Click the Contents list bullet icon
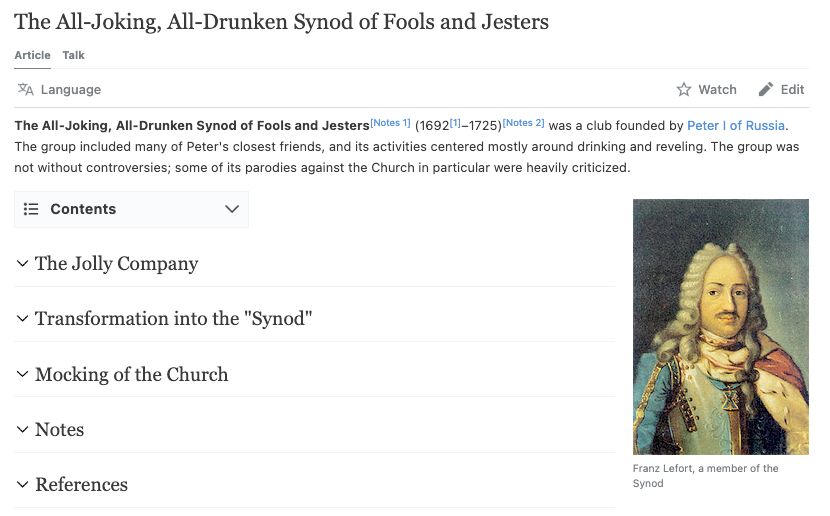The height and width of the screenshot is (516, 830). pos(31,209)
